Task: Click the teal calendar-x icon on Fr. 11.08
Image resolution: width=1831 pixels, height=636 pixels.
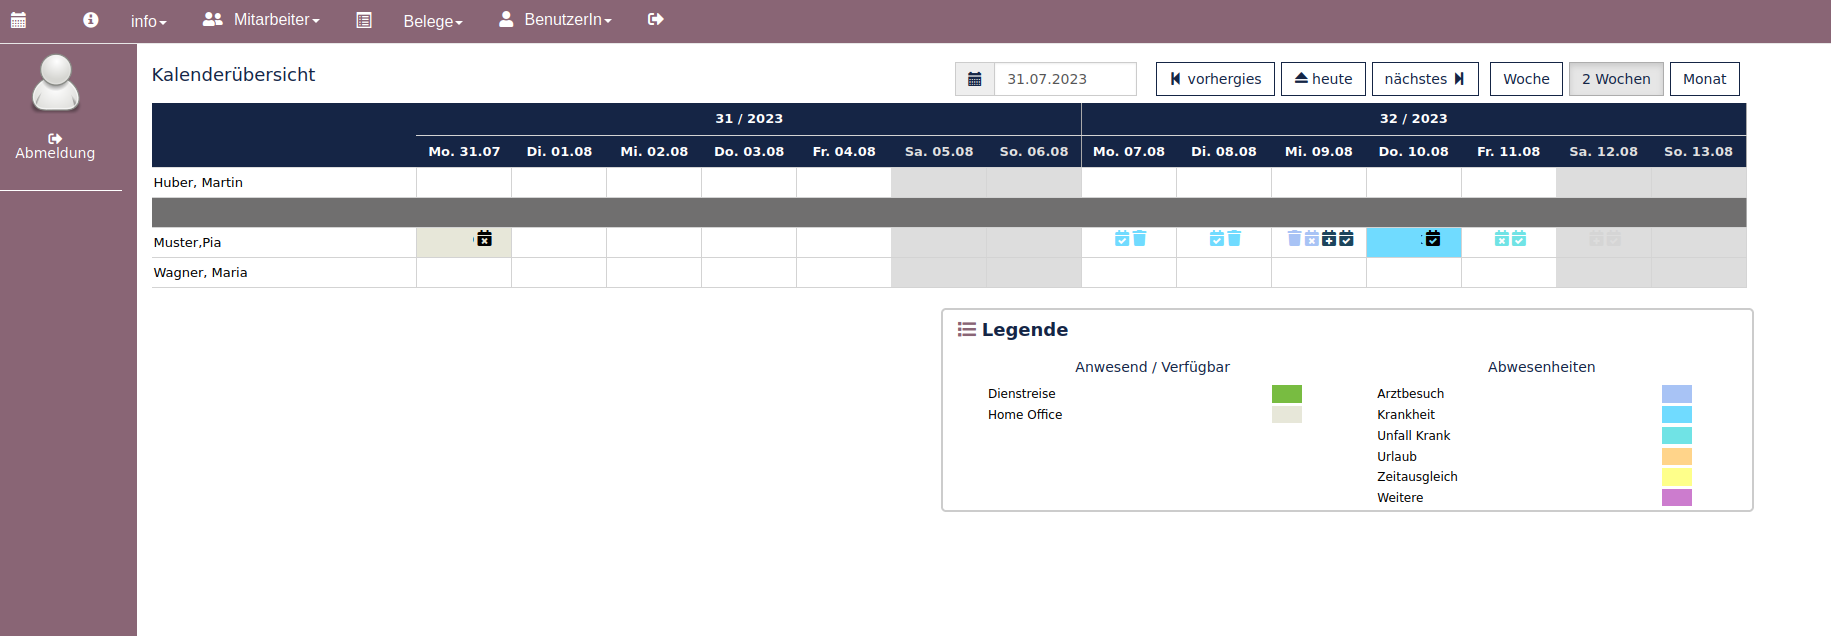Action: click(1502, 238)
